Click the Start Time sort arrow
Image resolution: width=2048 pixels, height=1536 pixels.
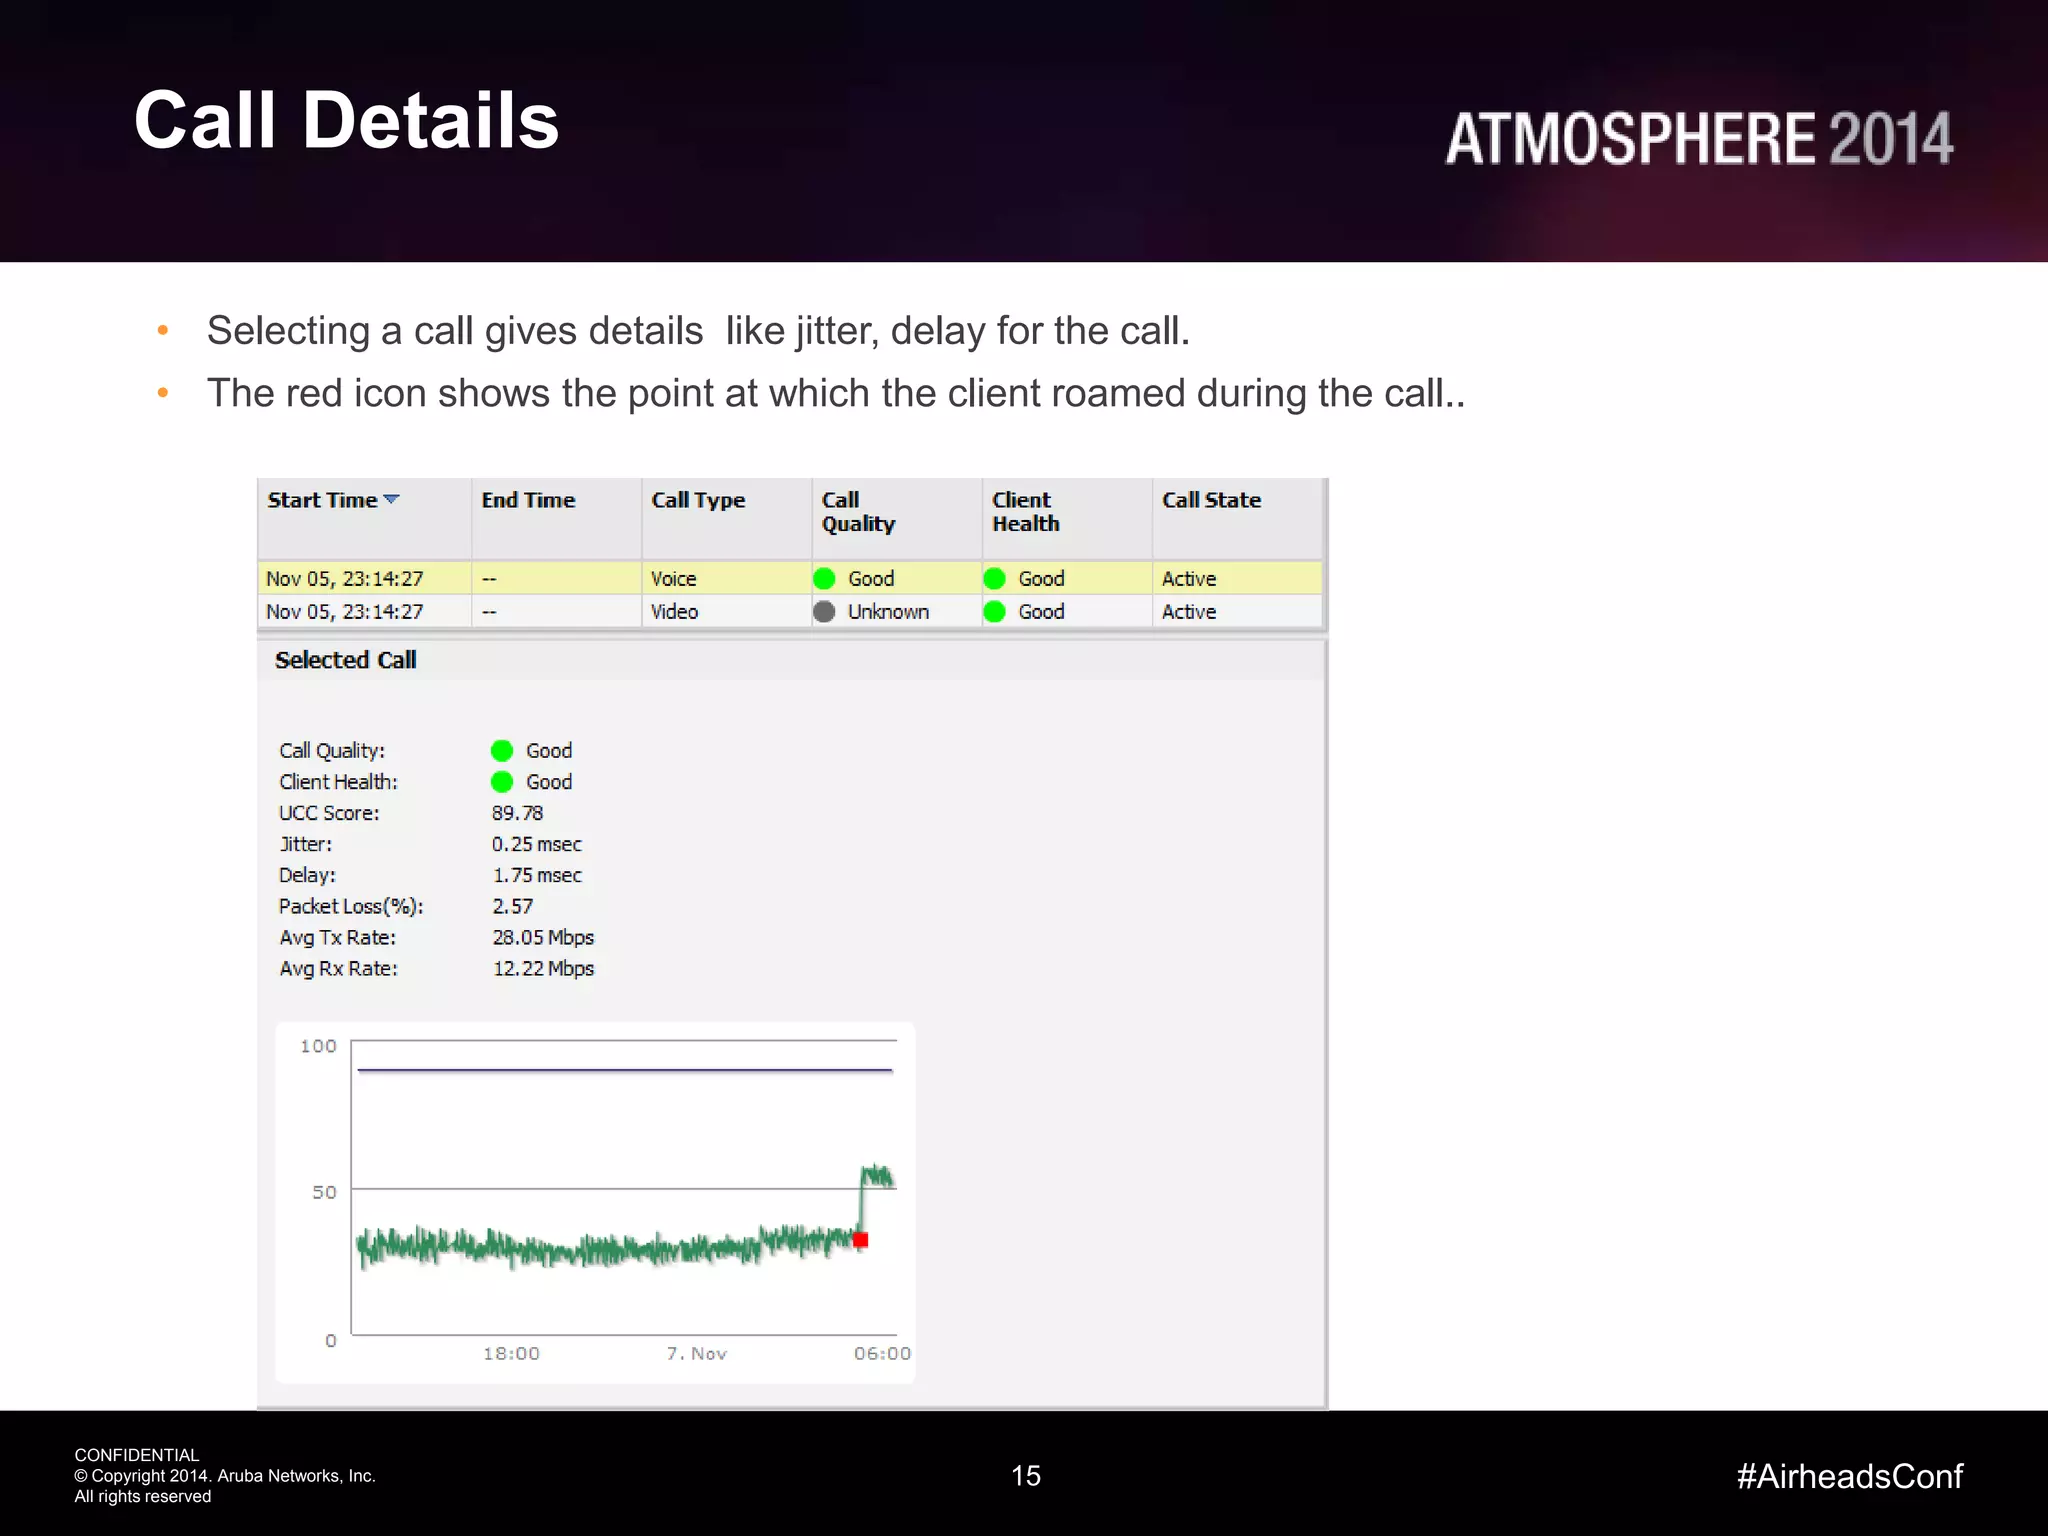[x=391, y=499]
